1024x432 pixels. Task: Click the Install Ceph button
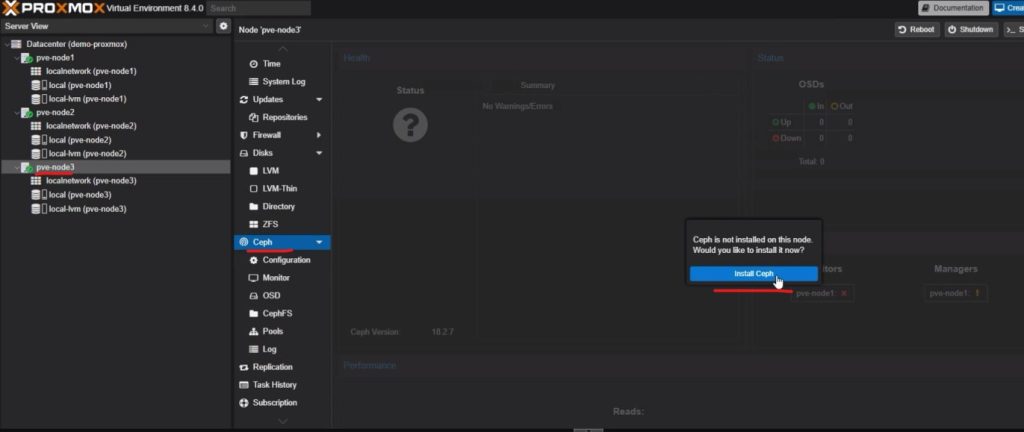(x=754, y=273)
